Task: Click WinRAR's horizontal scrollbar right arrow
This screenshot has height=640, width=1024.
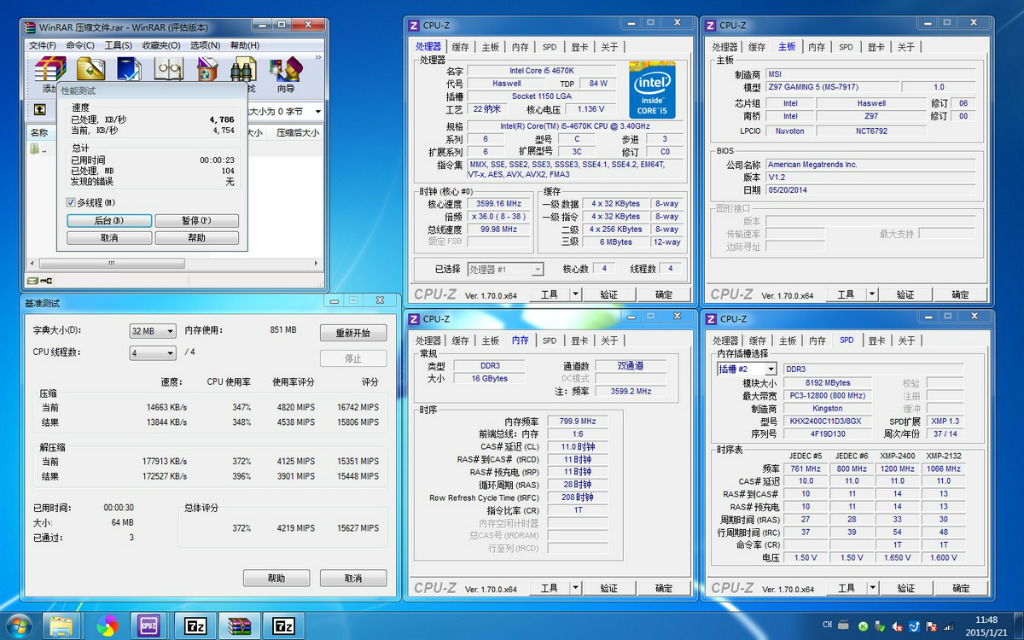Action: [317, 264]
